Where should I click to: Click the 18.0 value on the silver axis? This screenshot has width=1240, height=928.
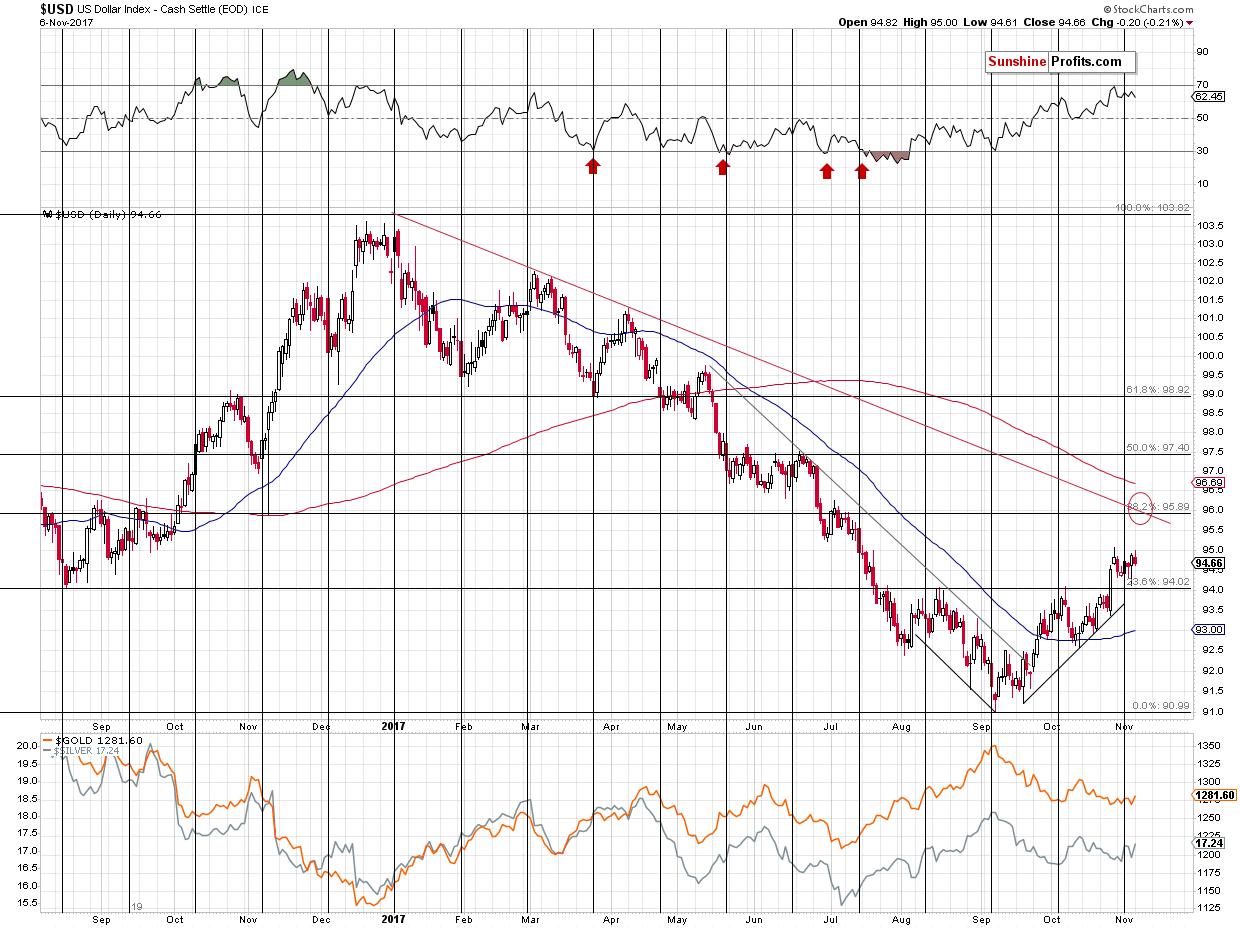27,816
